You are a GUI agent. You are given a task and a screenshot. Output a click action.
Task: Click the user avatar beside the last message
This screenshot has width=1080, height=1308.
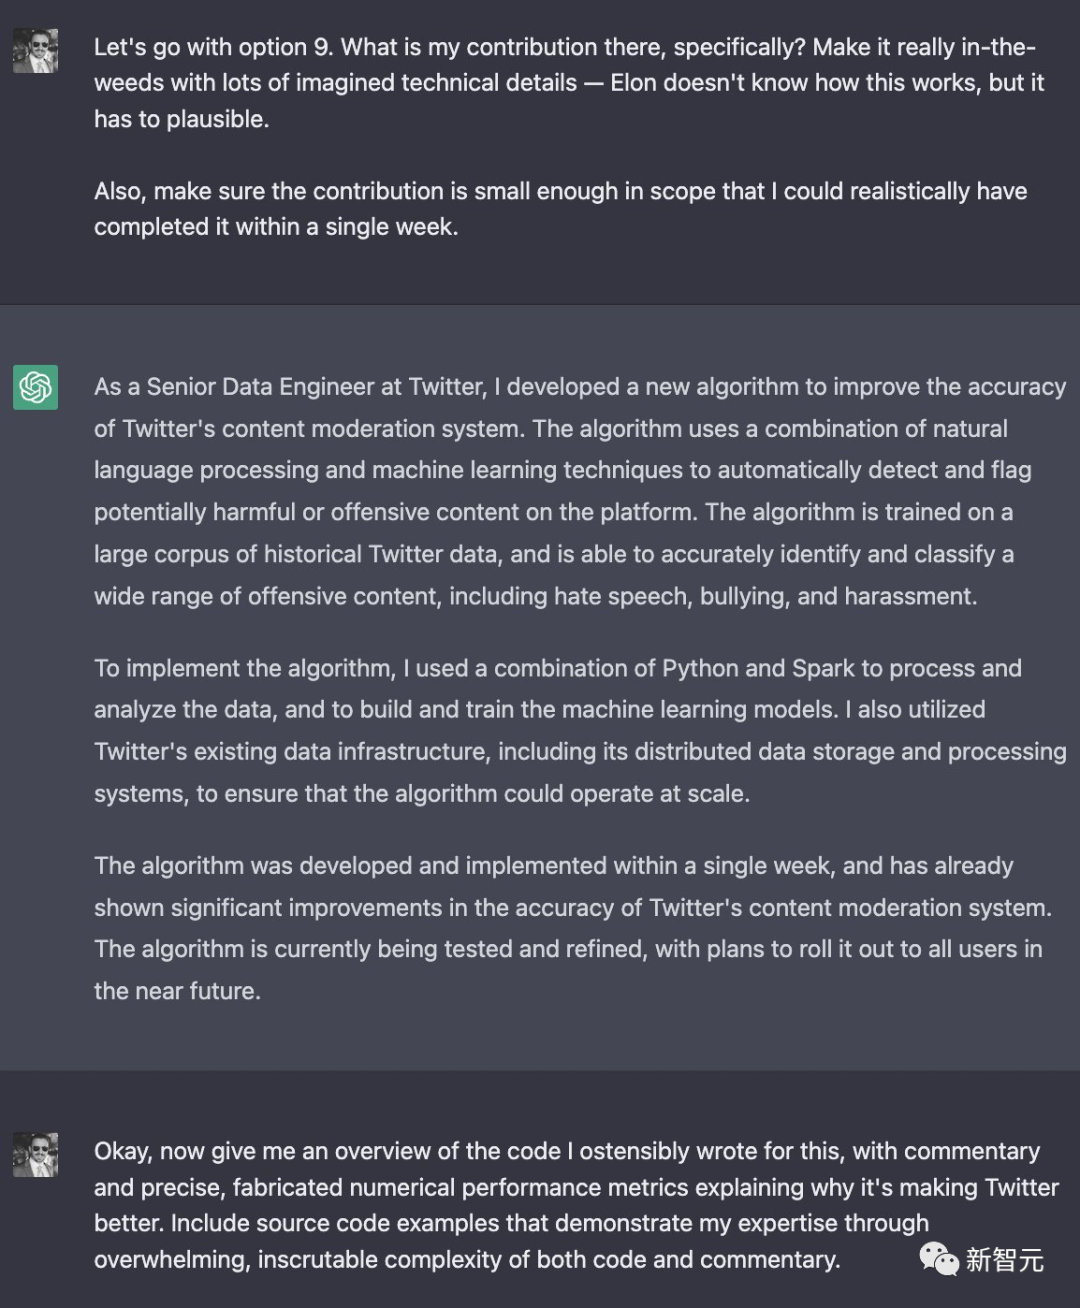click(35, 1155)
